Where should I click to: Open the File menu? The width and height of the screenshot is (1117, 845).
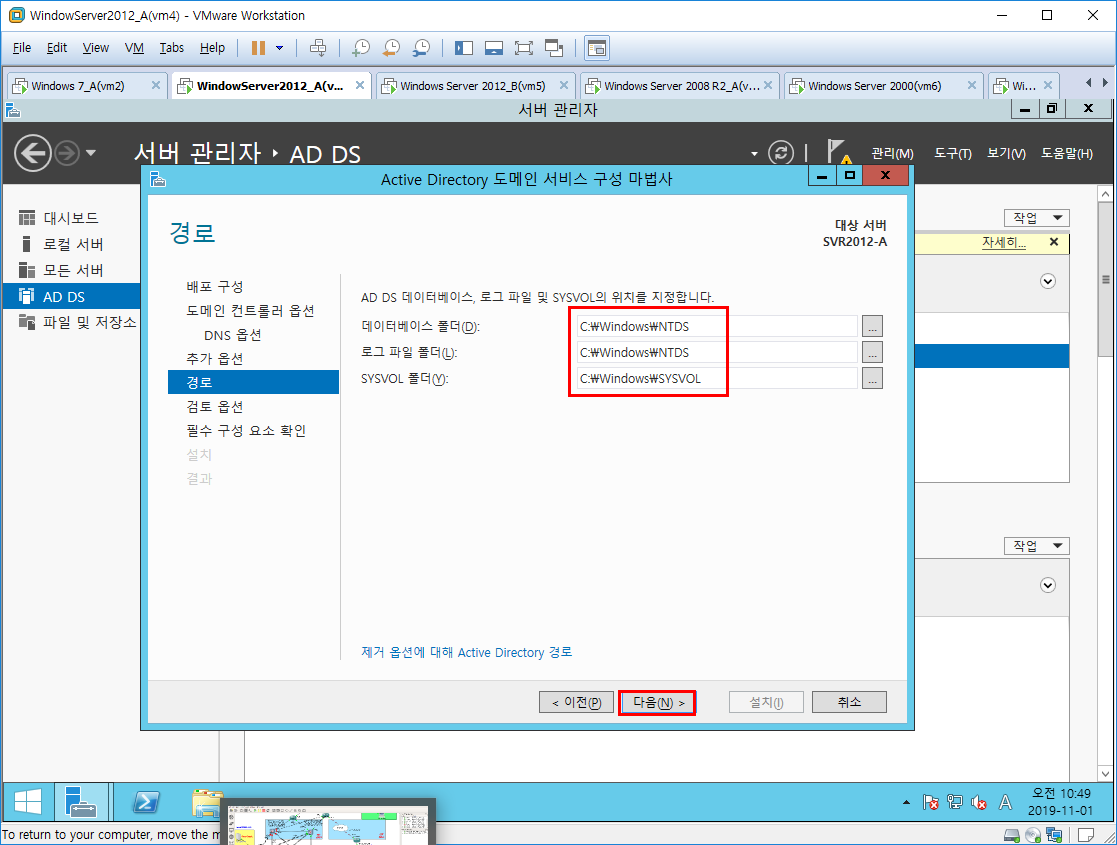[x=22, y=48]
